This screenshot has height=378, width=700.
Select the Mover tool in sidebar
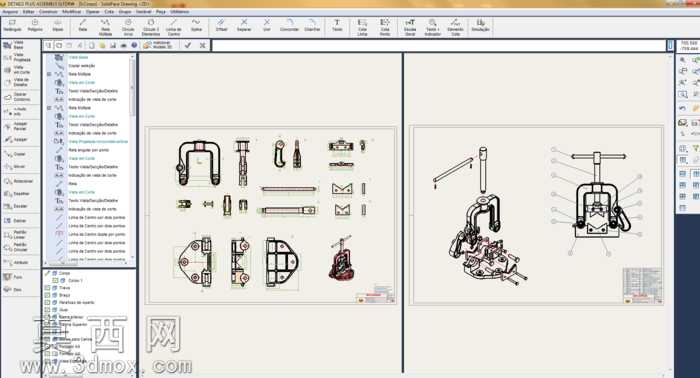point(15,166)
